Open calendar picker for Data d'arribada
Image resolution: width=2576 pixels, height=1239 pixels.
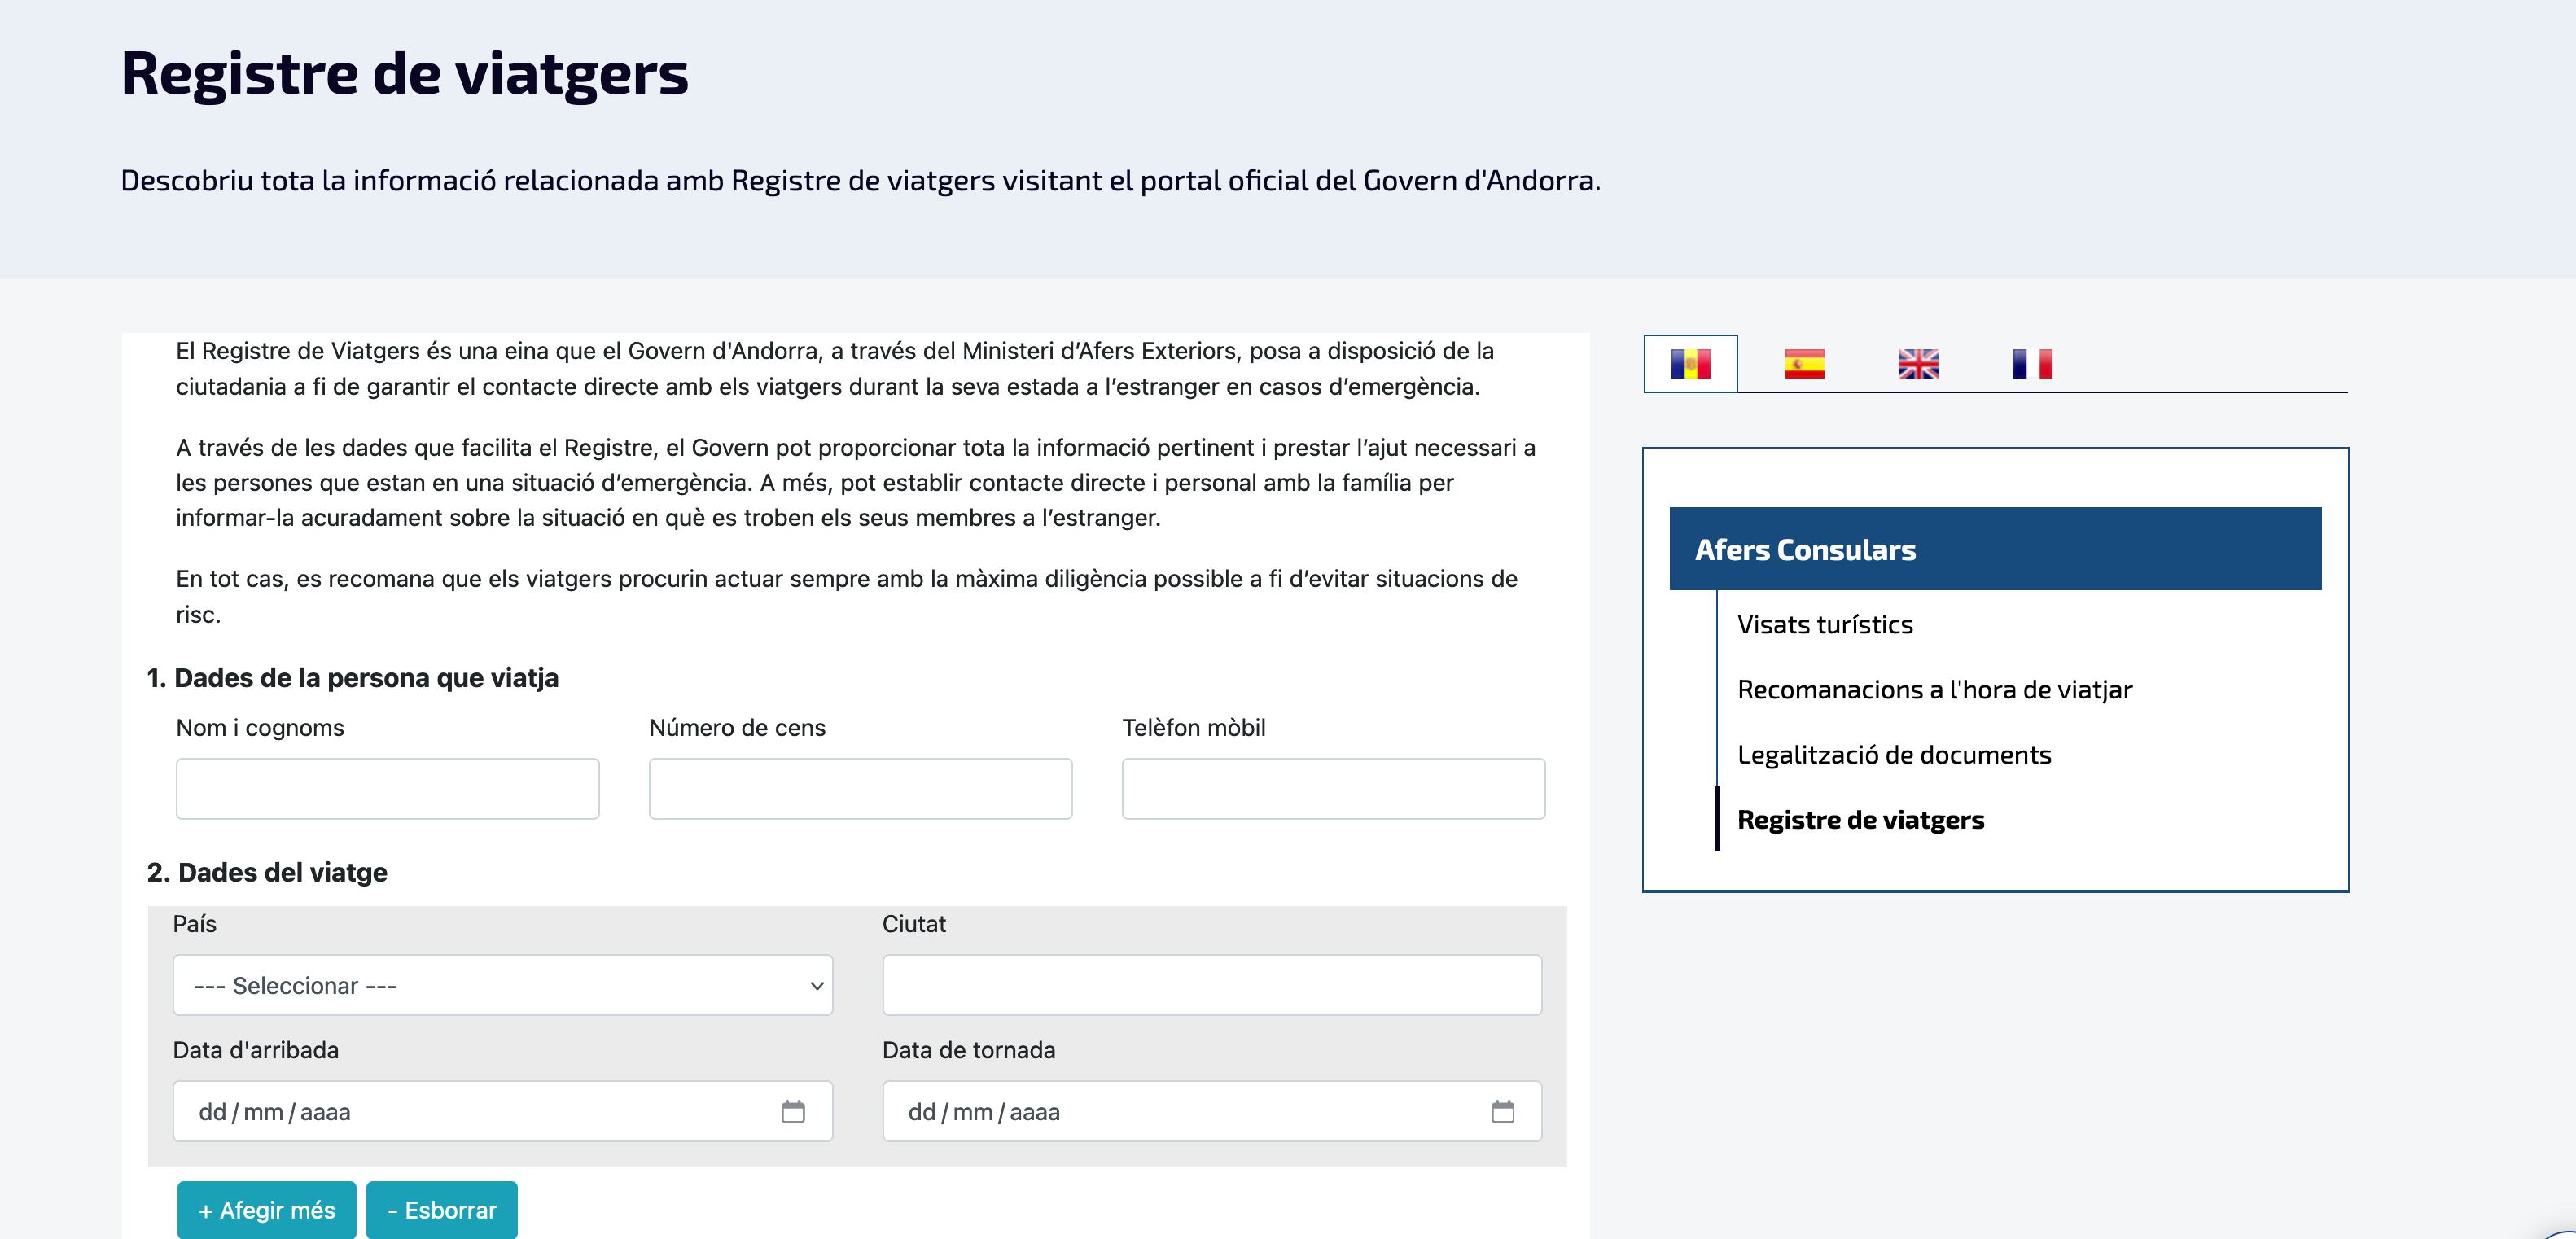click(794, 1110)
